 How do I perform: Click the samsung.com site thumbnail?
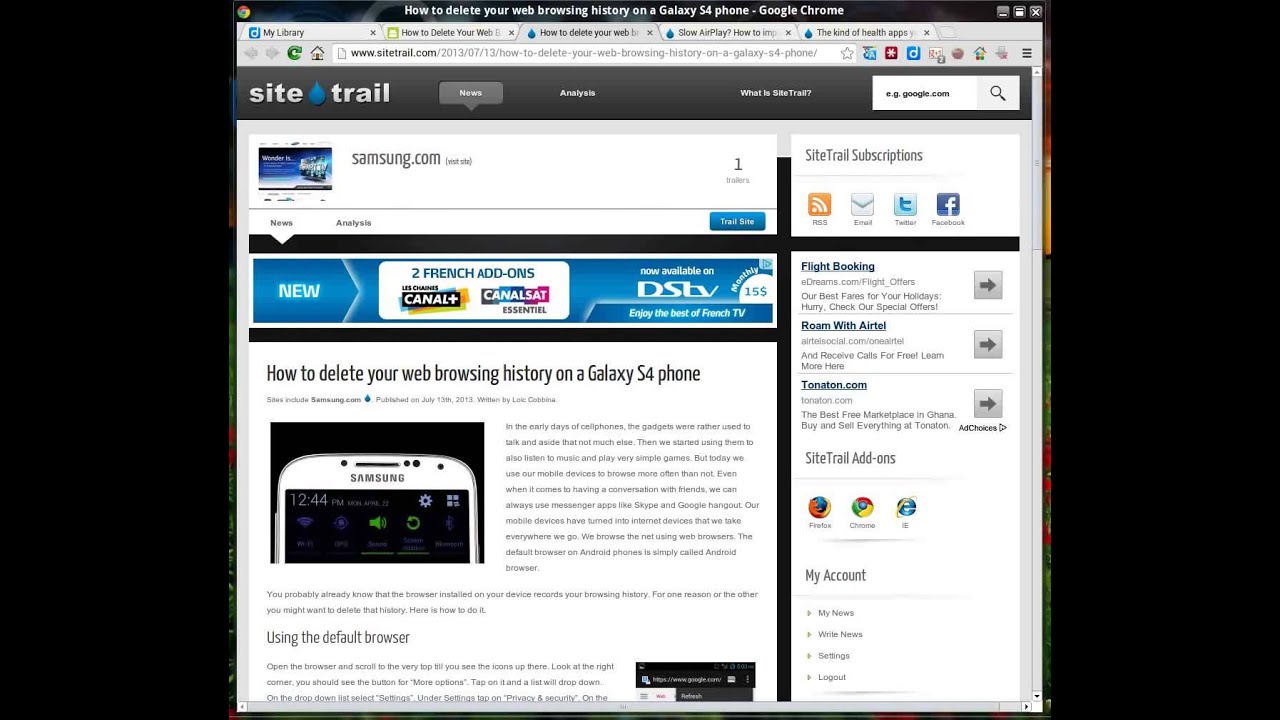(295, 170)
